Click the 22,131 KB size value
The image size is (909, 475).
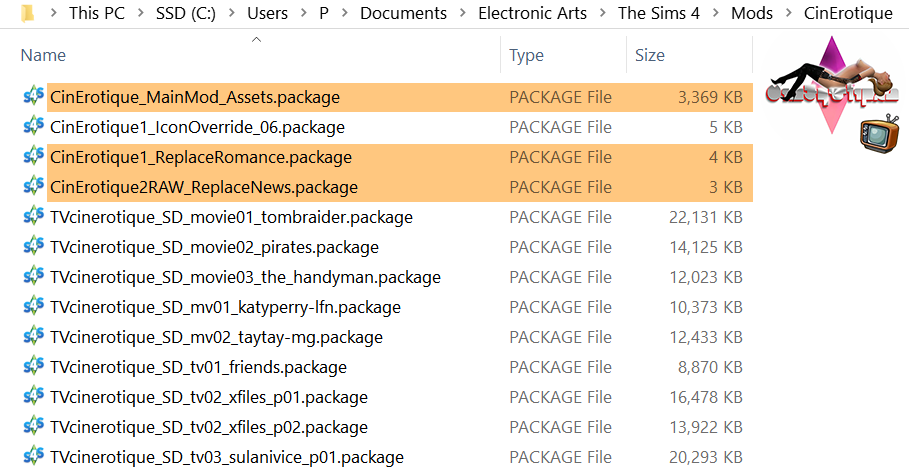pos(706,217)
